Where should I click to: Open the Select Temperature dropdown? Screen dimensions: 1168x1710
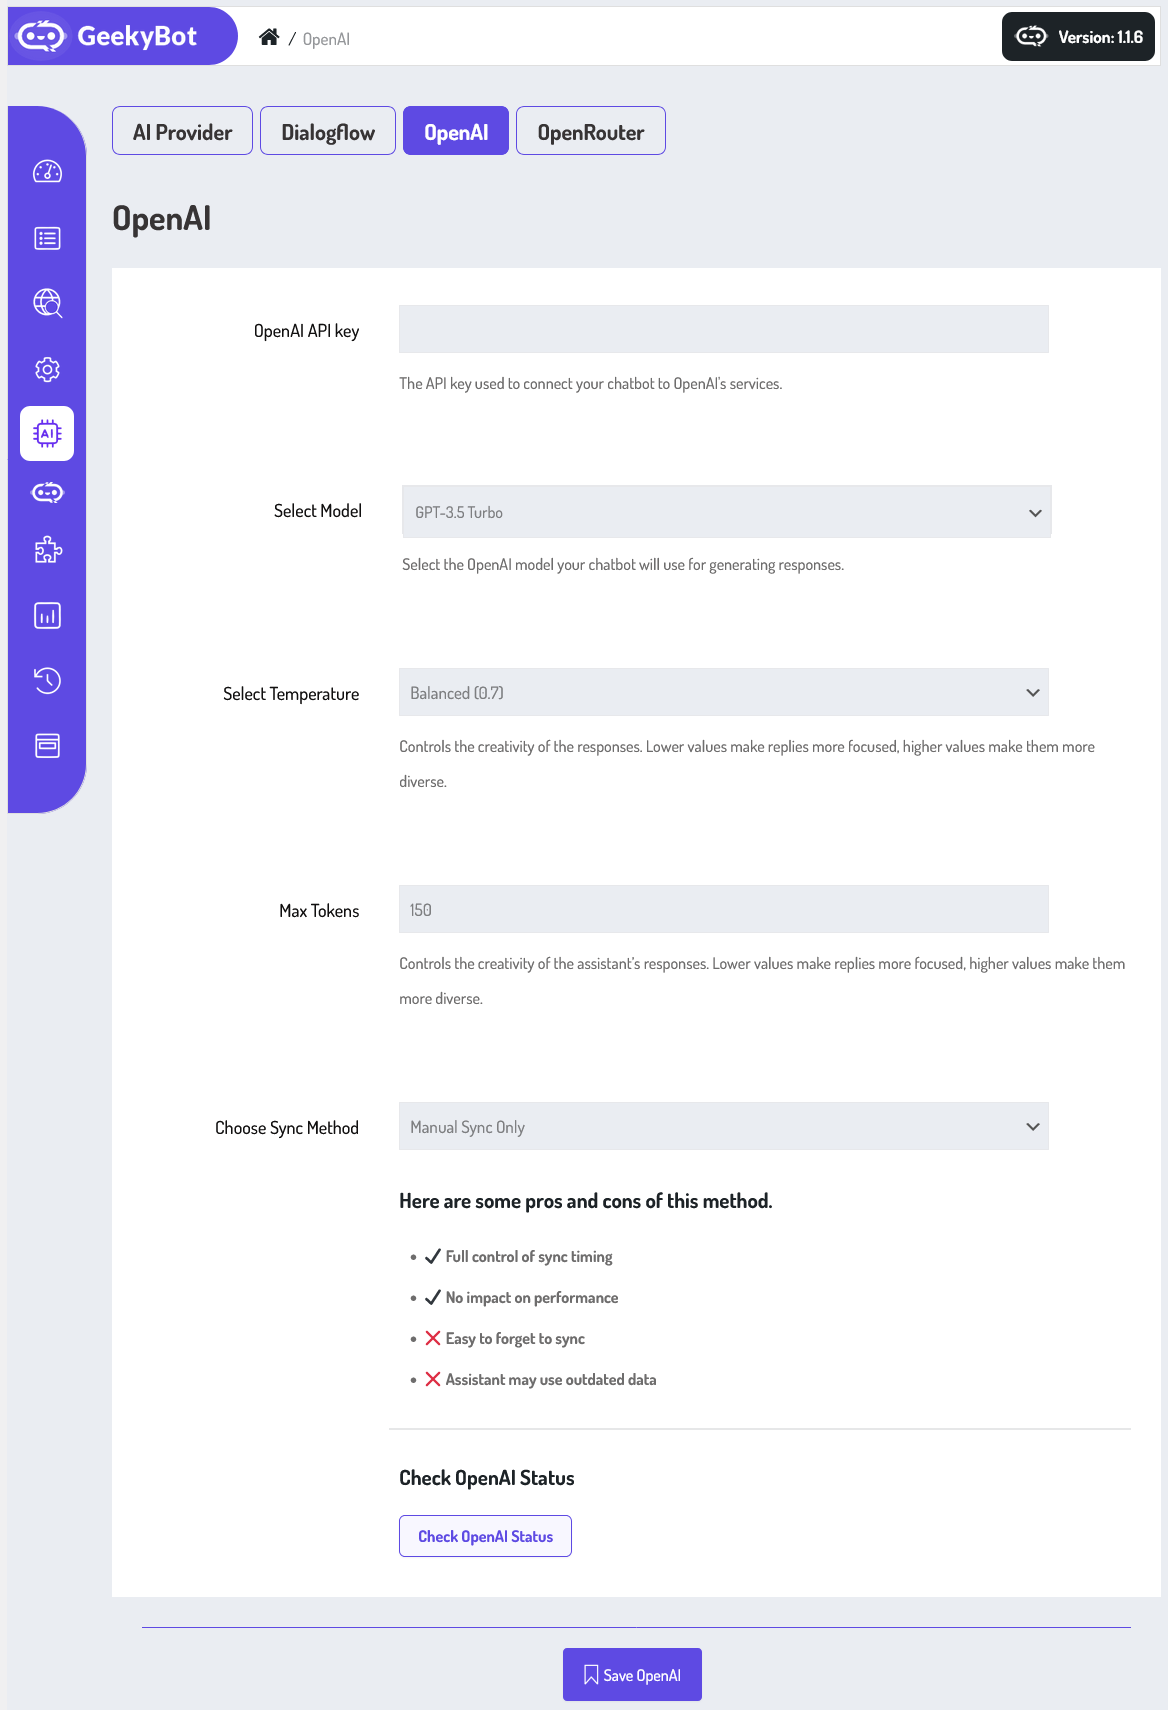click(x=723, y=693)
